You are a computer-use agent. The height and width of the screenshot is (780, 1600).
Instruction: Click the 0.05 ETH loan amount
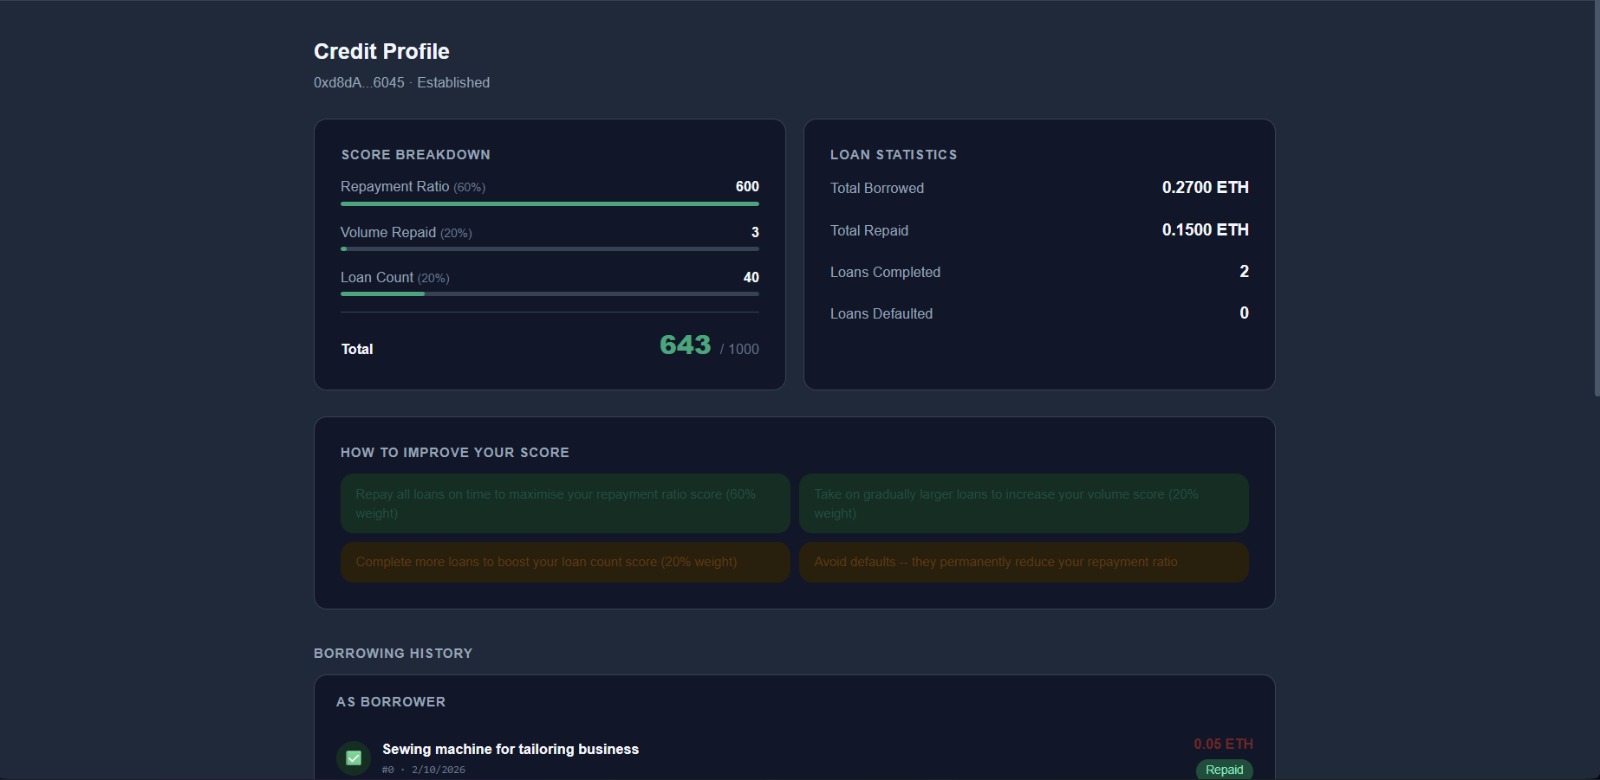[1223, 744]
